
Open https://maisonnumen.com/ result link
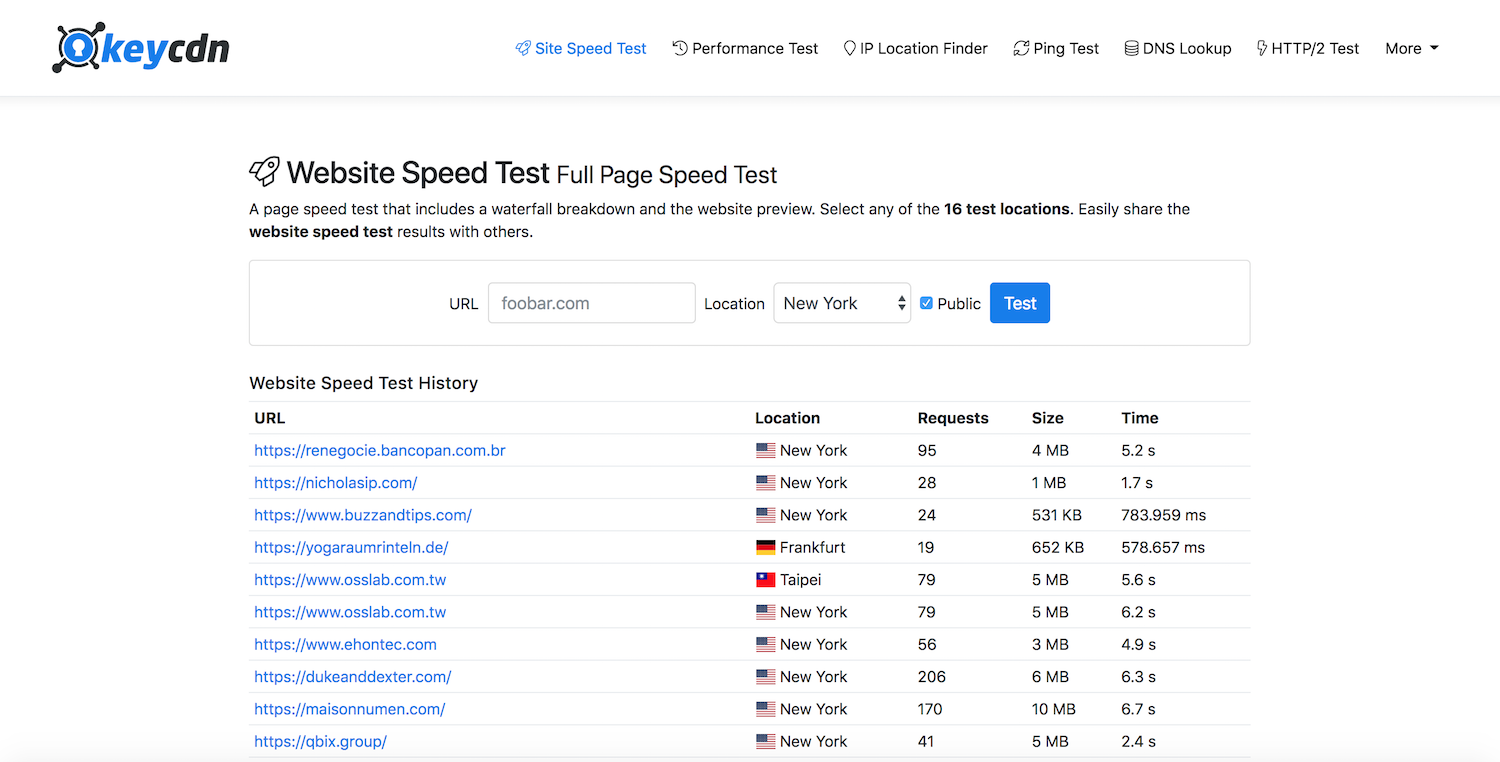point(350,709)
